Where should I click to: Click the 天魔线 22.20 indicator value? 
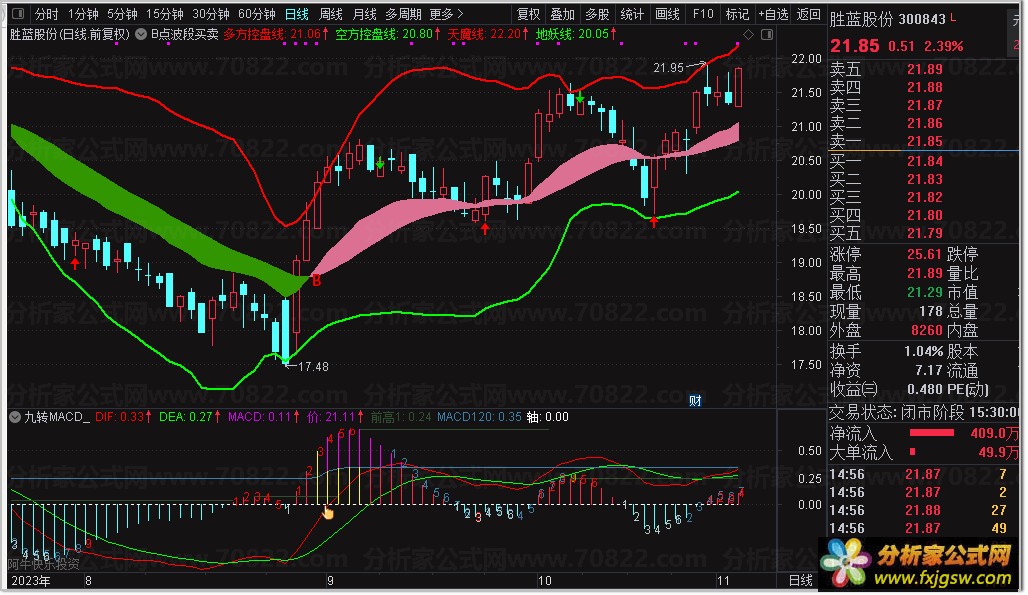click(x=488, y=34)
